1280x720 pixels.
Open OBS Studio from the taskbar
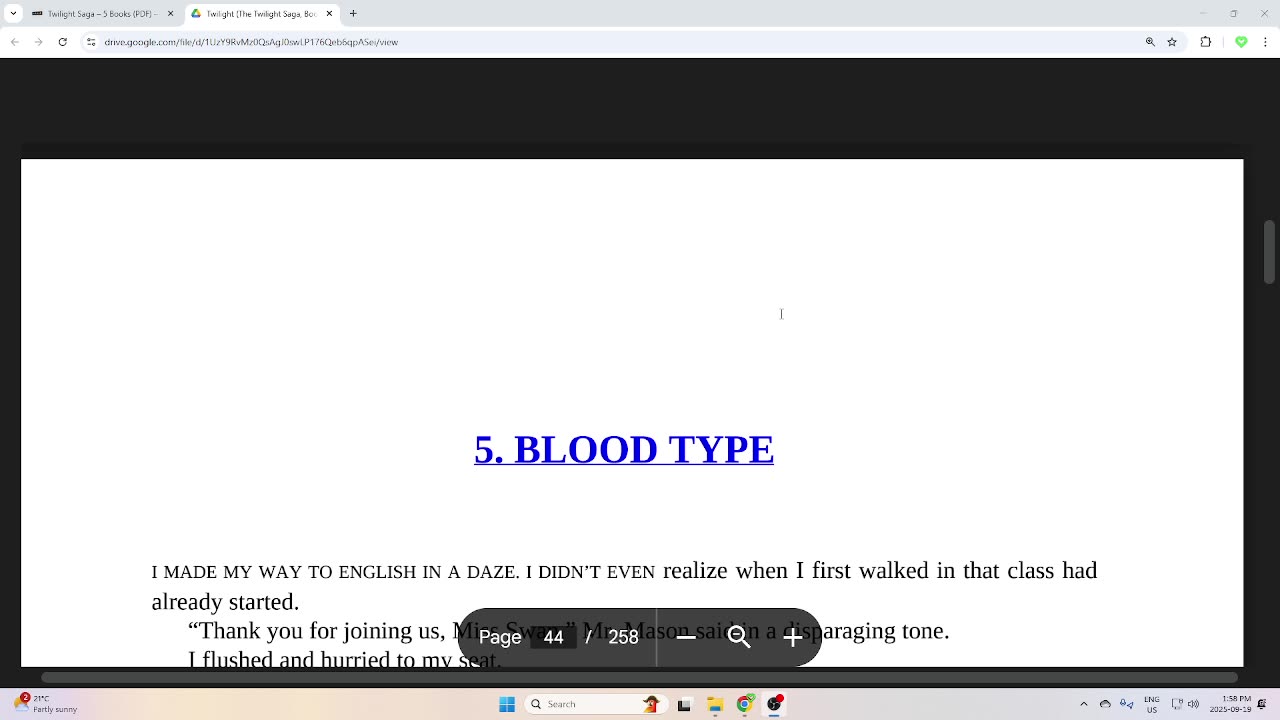tap(775, 704)
